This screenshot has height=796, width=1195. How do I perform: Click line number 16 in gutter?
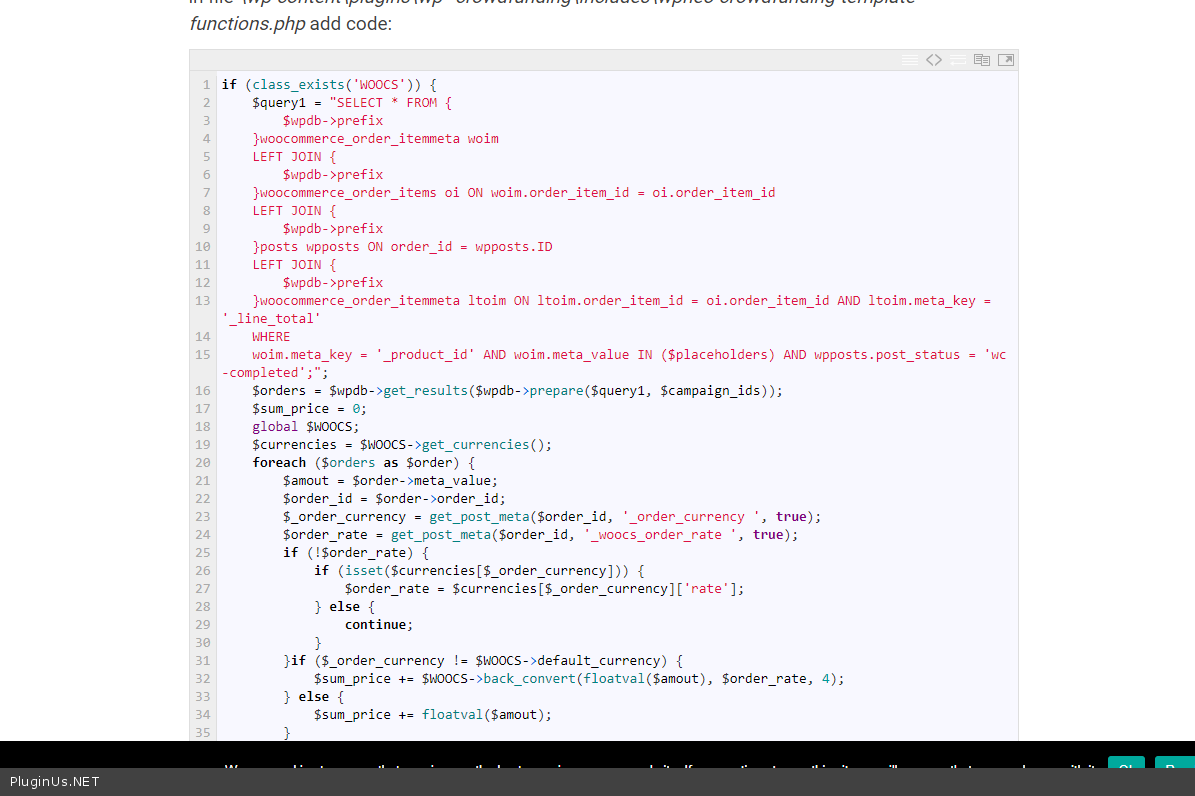pyautogui.click(x=203, y=391)
